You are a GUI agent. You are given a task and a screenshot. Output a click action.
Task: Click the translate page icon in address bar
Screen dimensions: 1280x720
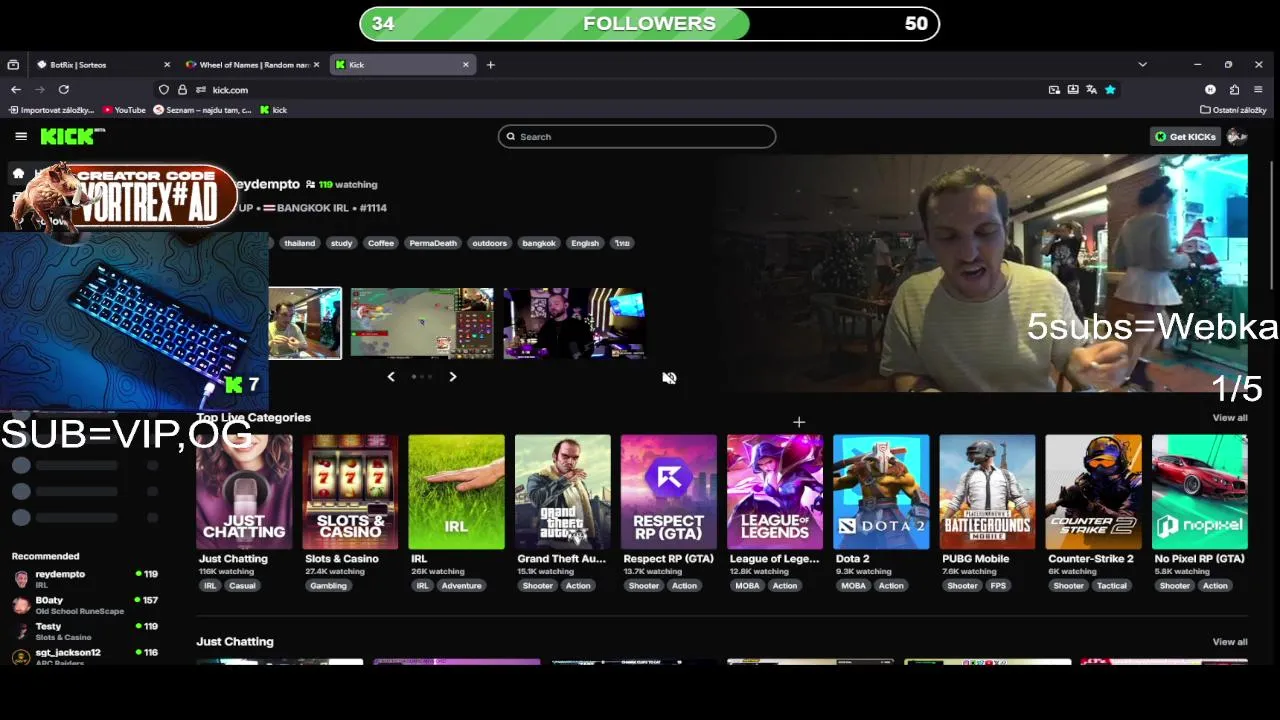click(1091, 90)
